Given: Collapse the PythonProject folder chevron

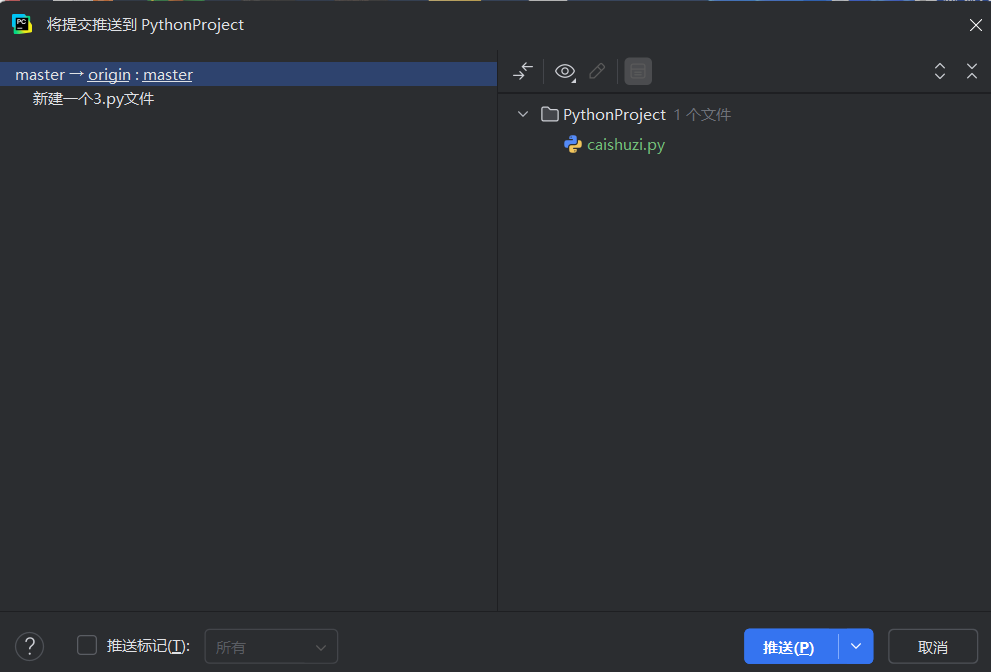Looking at the screenshot, I should click(523, 114).
